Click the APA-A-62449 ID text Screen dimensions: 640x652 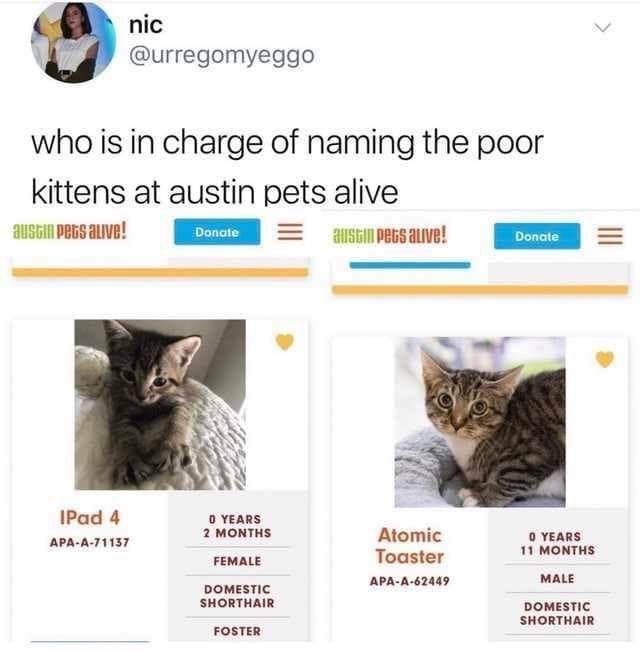click(x=410, y=581)
